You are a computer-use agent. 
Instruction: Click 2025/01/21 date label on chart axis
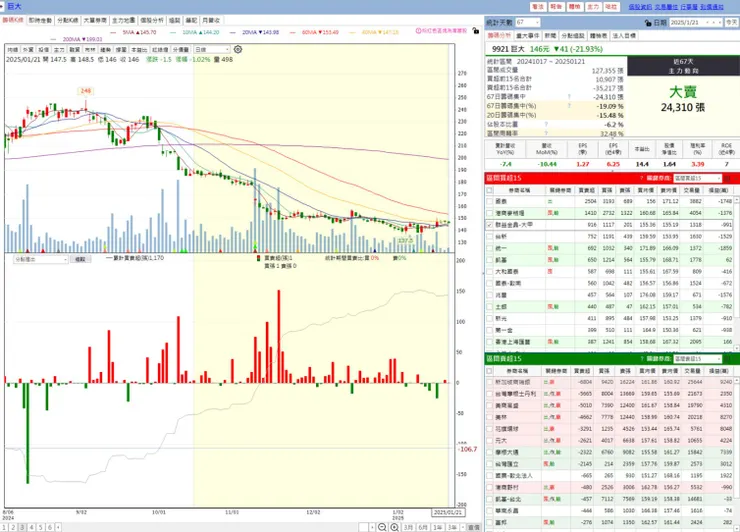(447, 512)
